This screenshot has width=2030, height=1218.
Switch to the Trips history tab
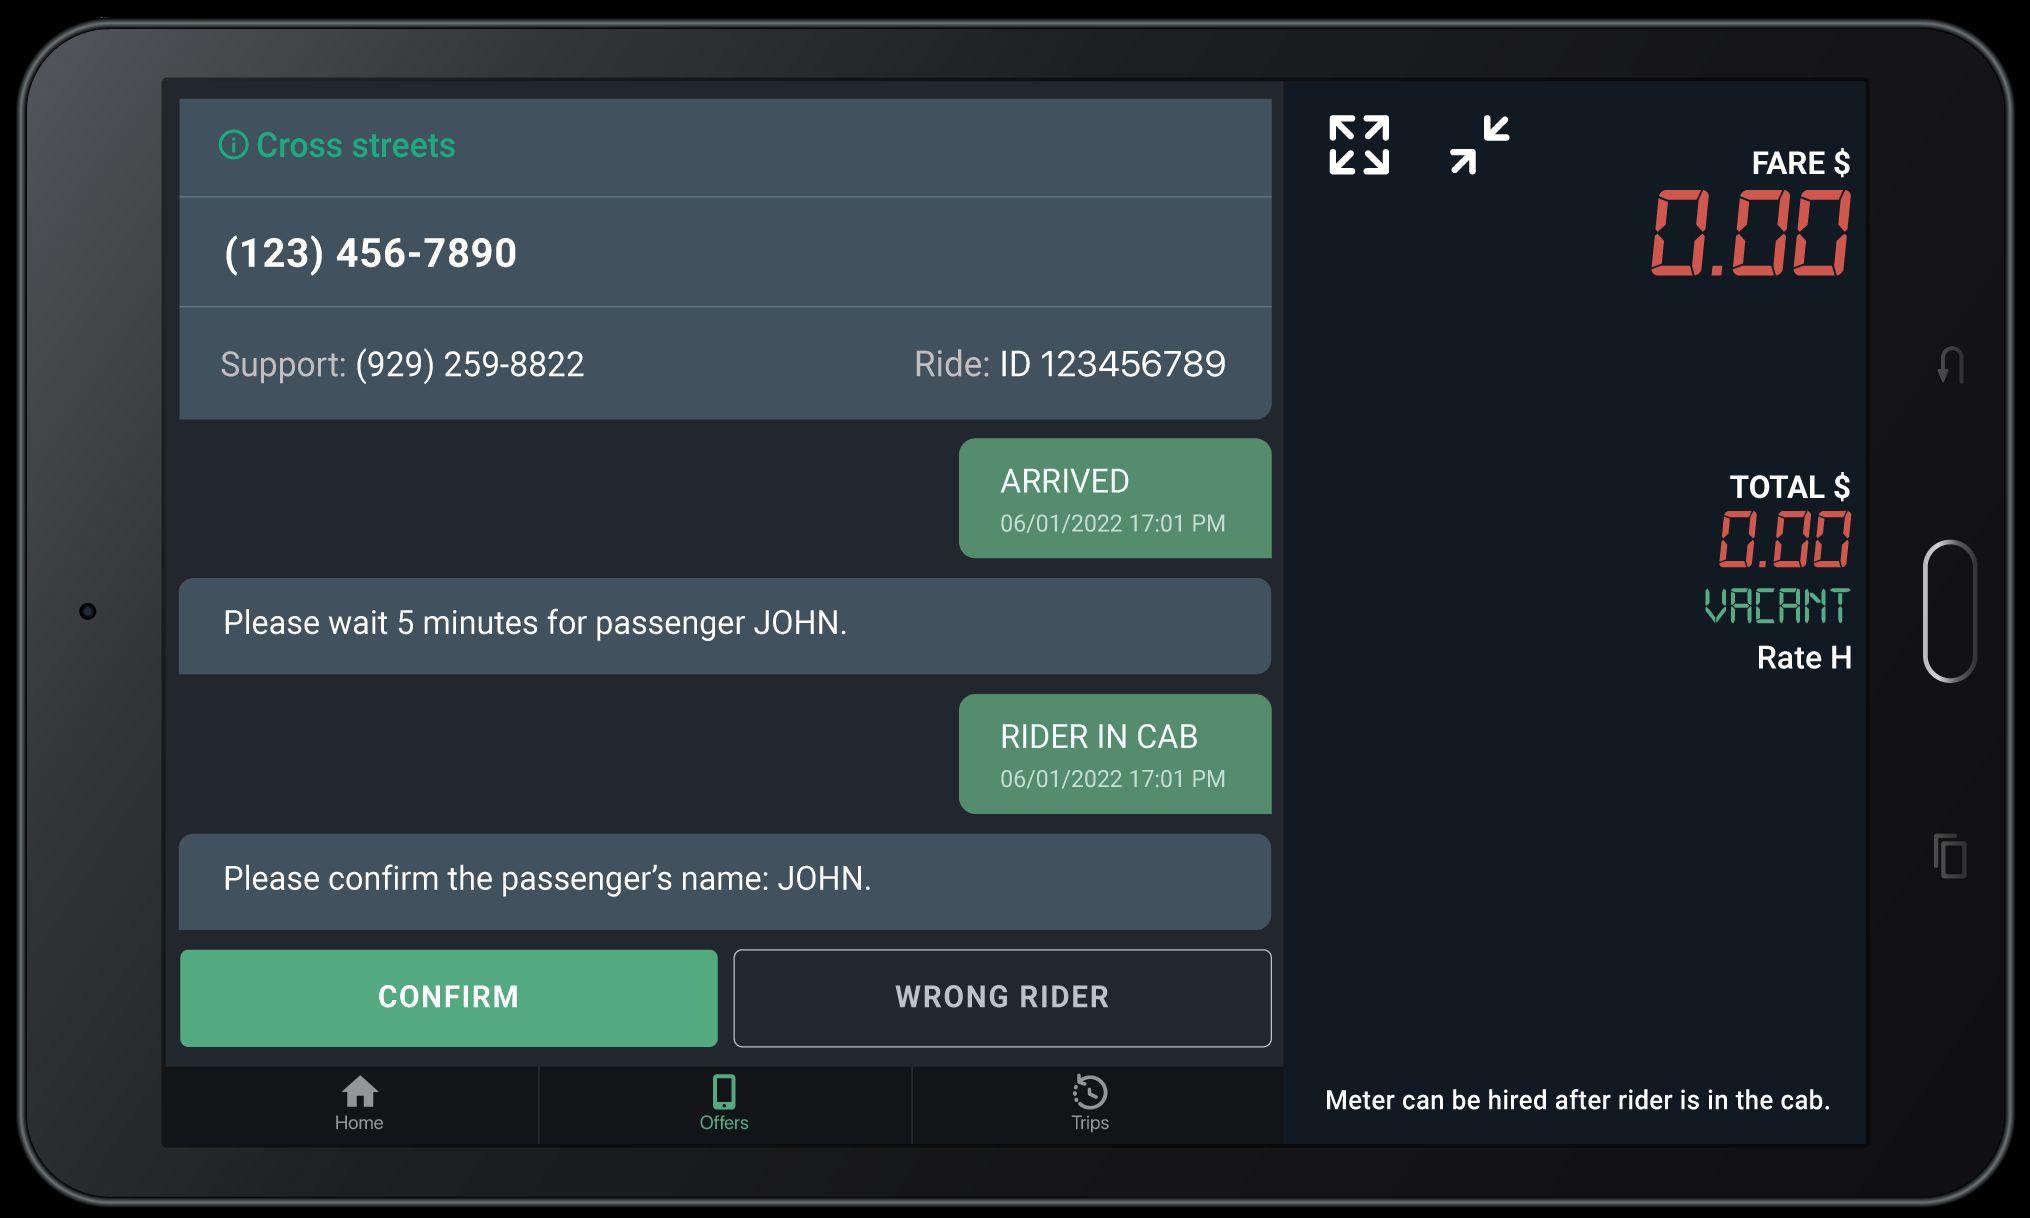pos(1089,1104)
